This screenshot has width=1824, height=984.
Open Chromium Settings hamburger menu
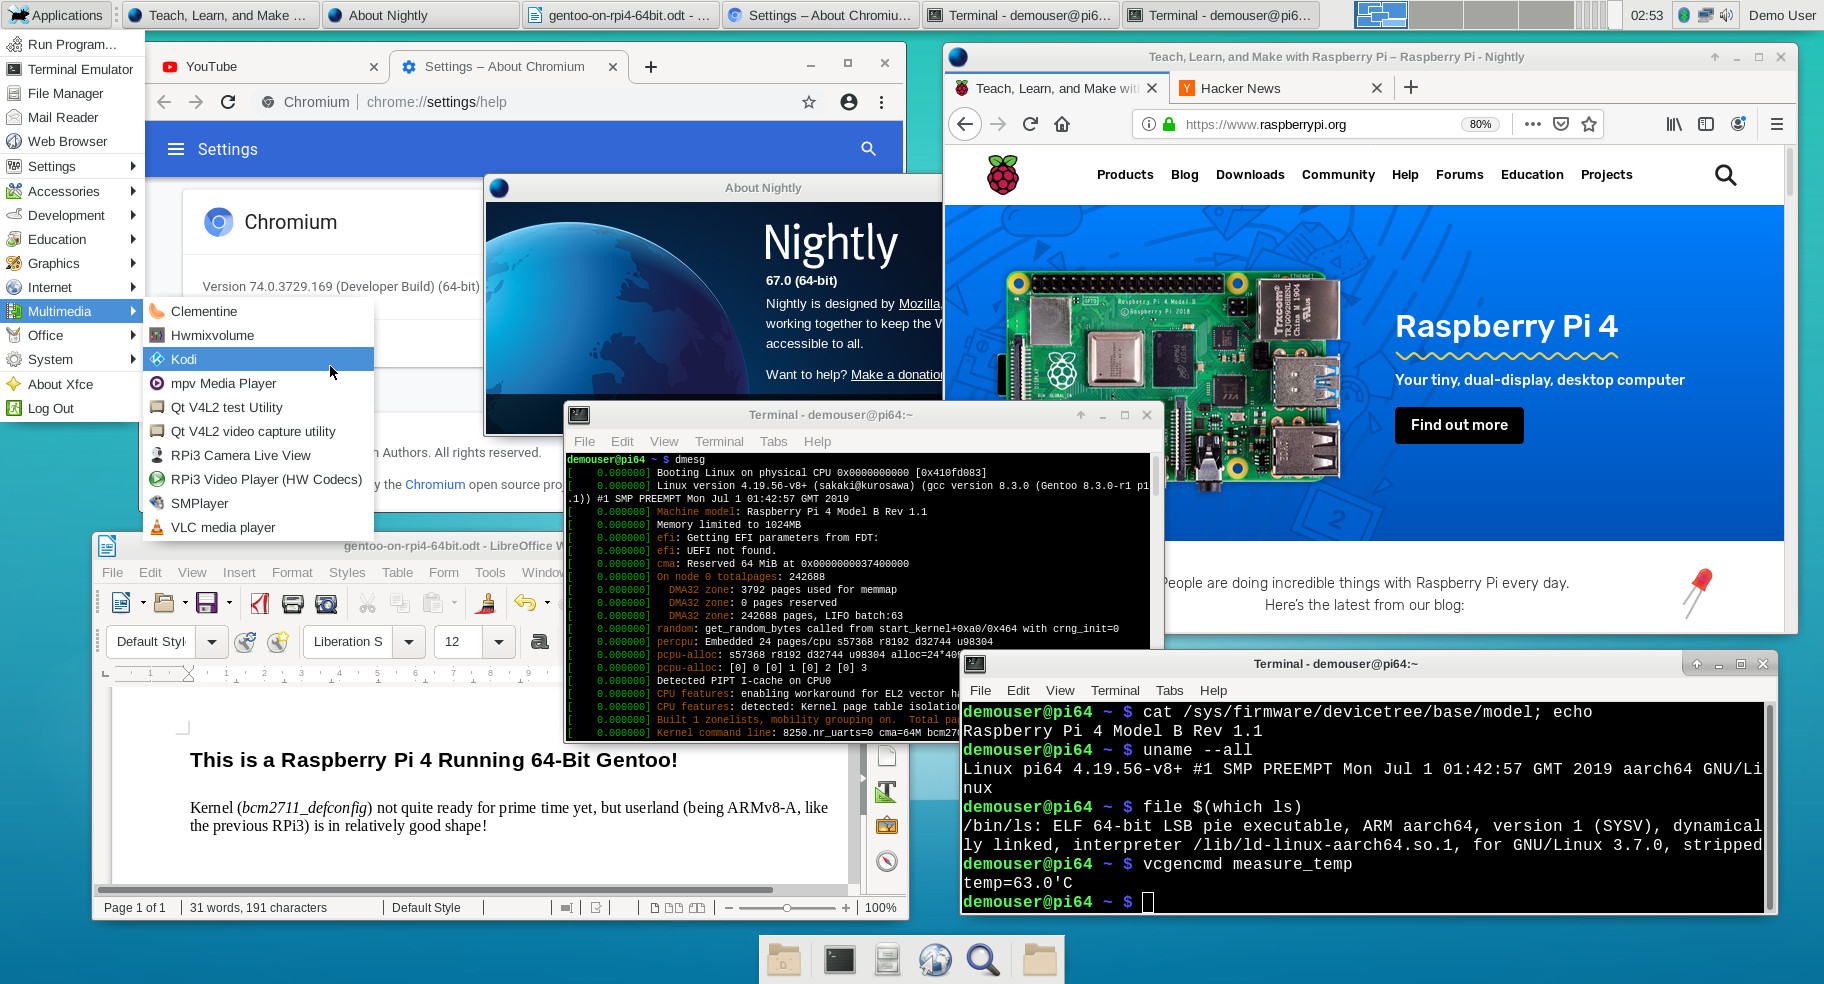click(x=176, y=149)
